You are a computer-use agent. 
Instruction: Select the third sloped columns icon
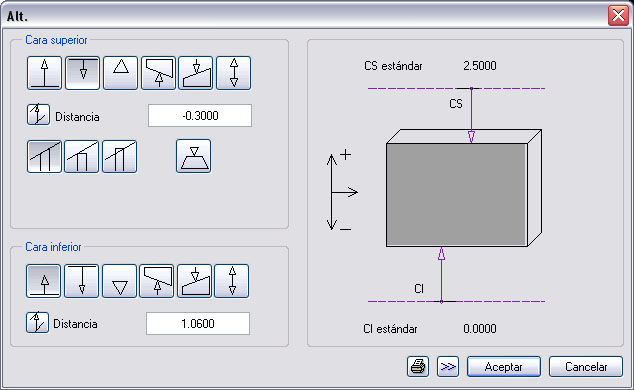click(x=120, y=156)
